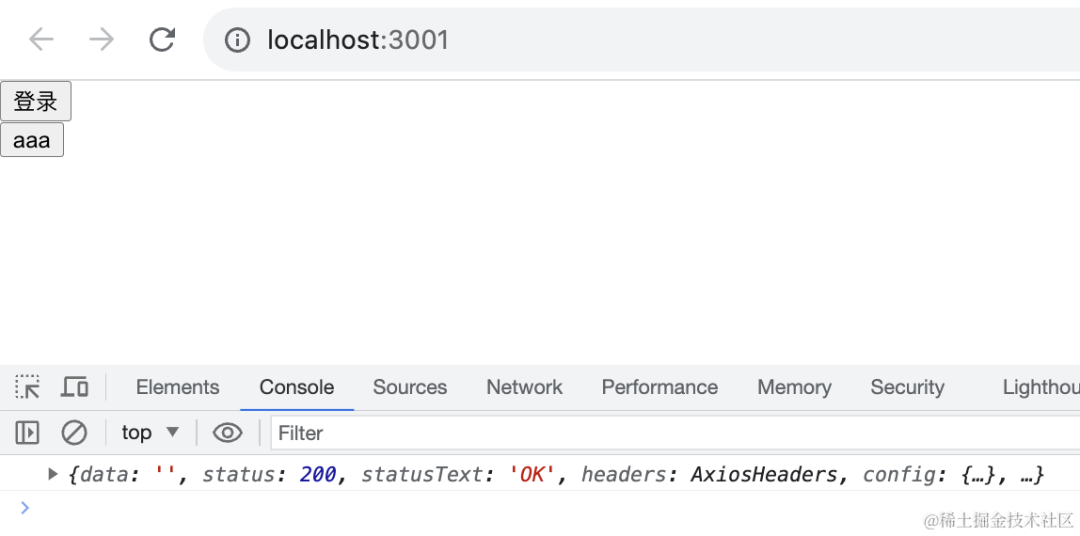Image resolution: width=1080 pixels, height=536 pixels.
Task: Switch to the Elements tab
Action: tap(178, 387)
